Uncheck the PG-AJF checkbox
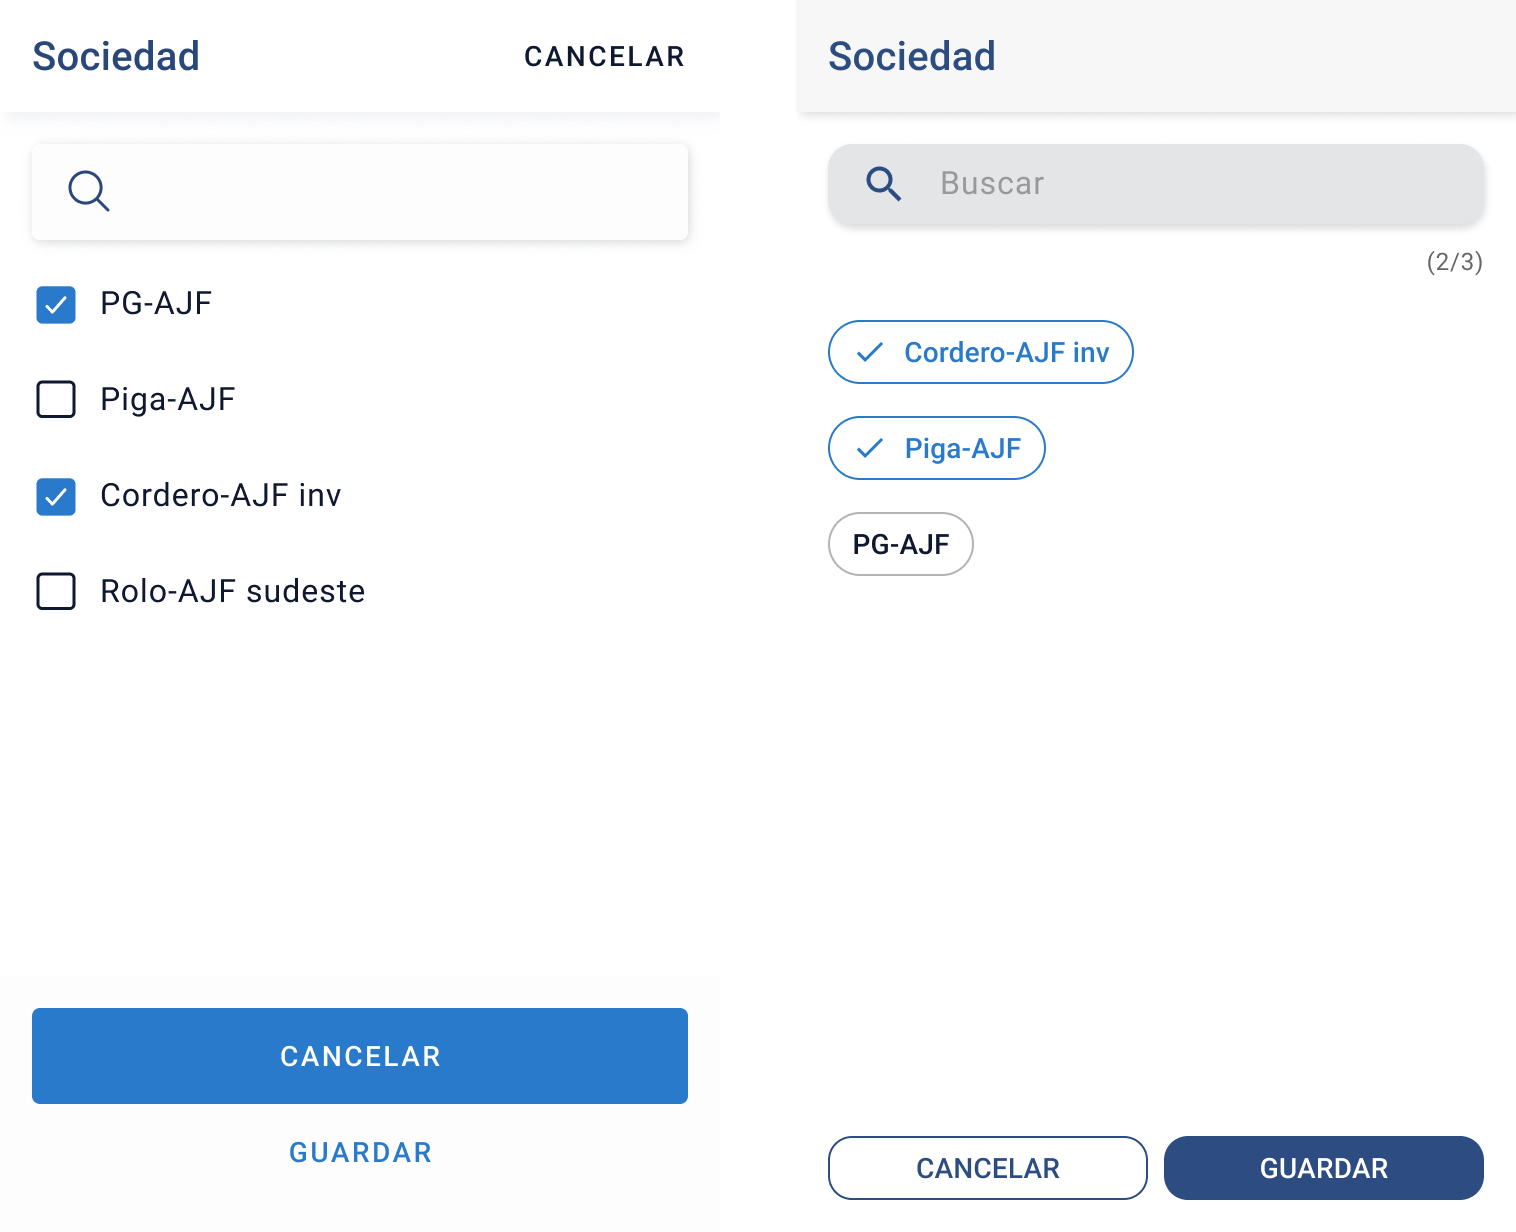1516x1232 pixels. click(56, 304)
